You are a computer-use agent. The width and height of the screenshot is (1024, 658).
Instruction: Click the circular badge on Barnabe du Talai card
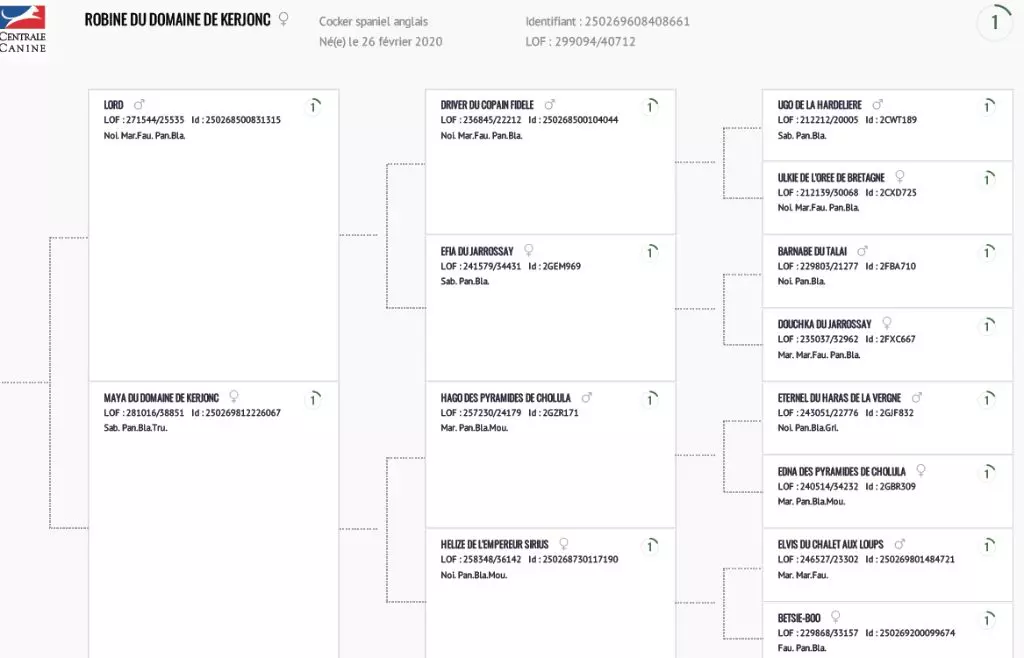pyautogui.click(x=987, y=252)
